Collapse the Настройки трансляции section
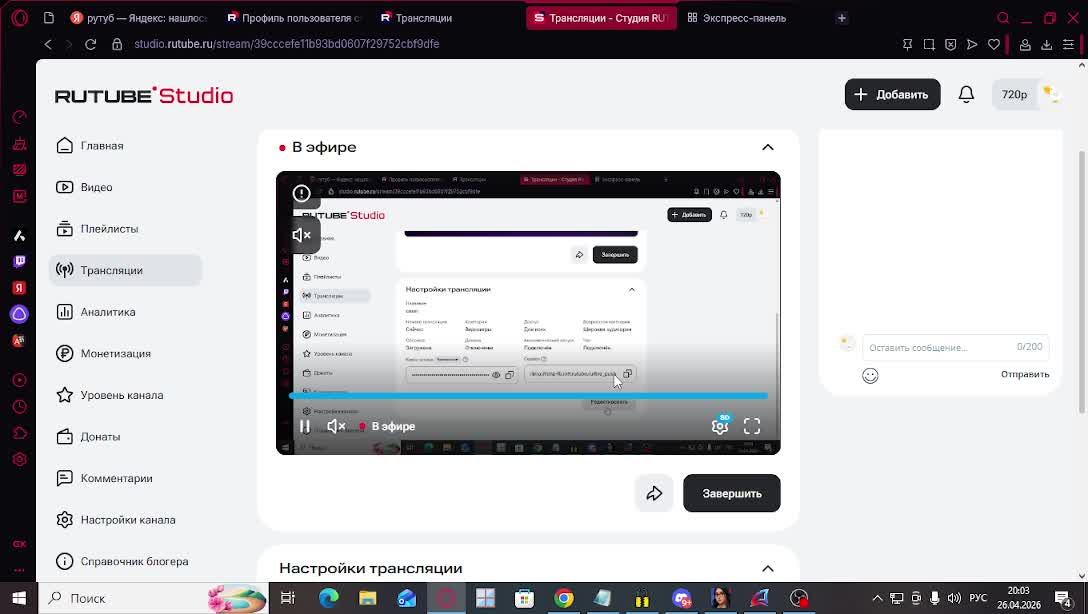This screenshot has height=614, width=1088. pos(767,568)
